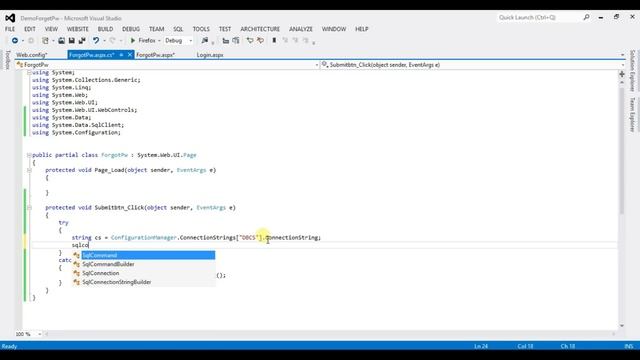Click the editor vertical scrollbar thumb

622,150
